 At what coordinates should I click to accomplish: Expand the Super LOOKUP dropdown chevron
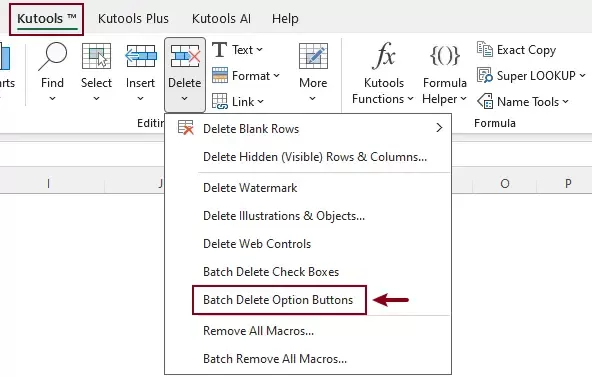pos(583,75)
